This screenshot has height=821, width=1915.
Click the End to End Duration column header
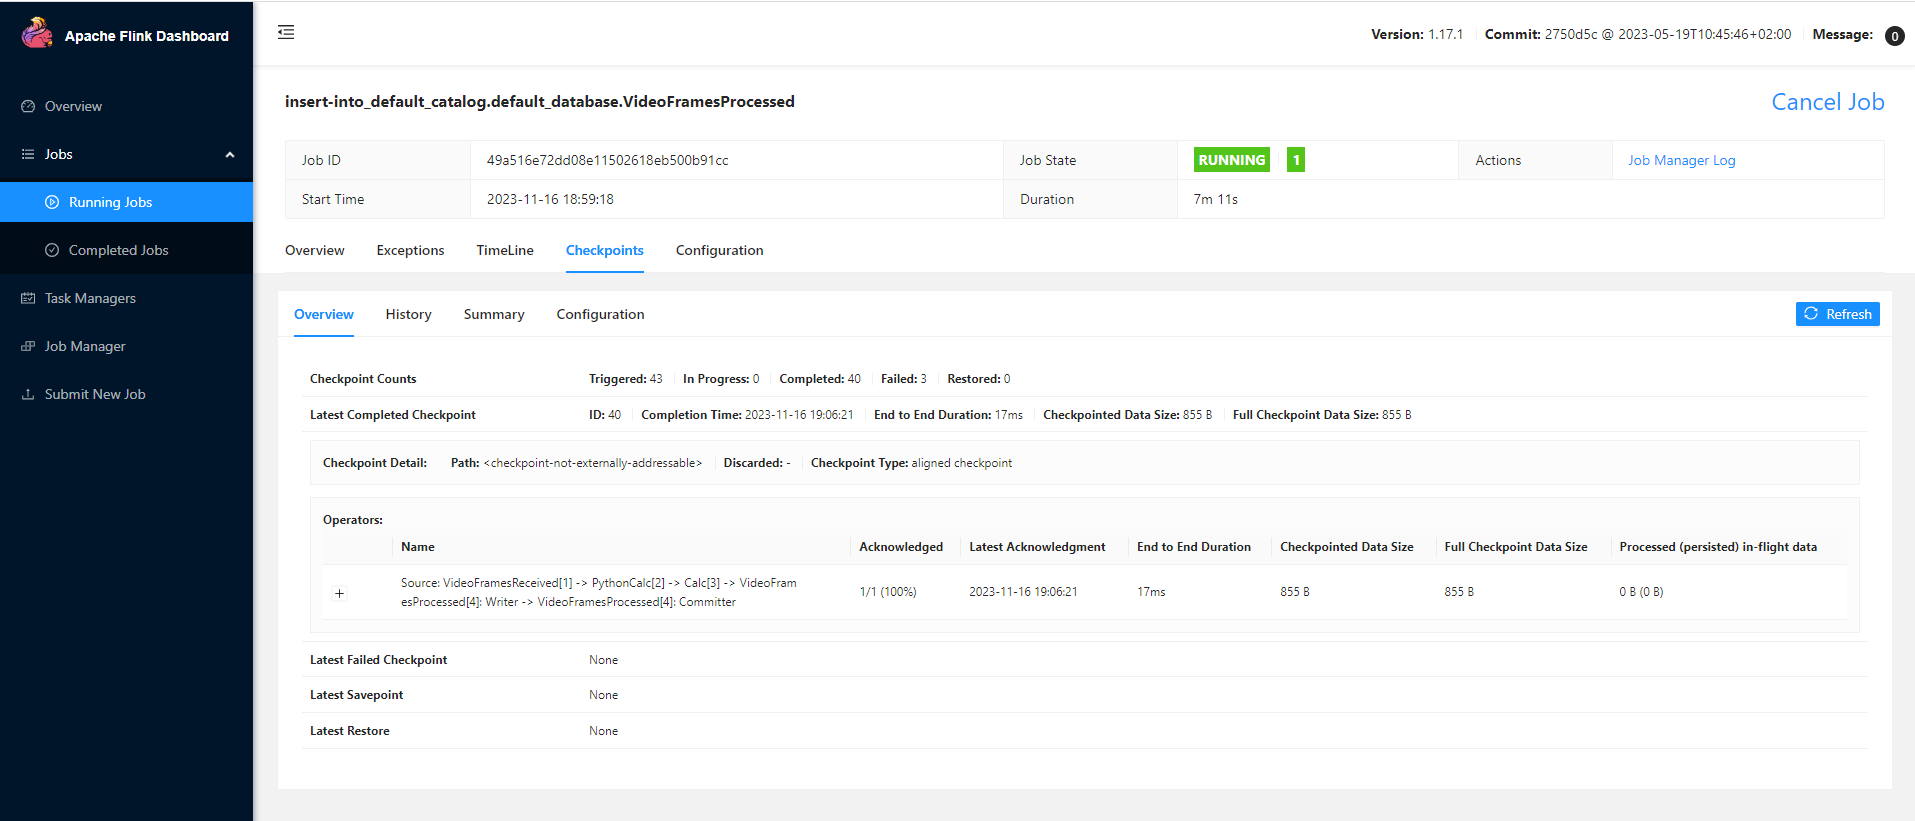coord(1194,547)
